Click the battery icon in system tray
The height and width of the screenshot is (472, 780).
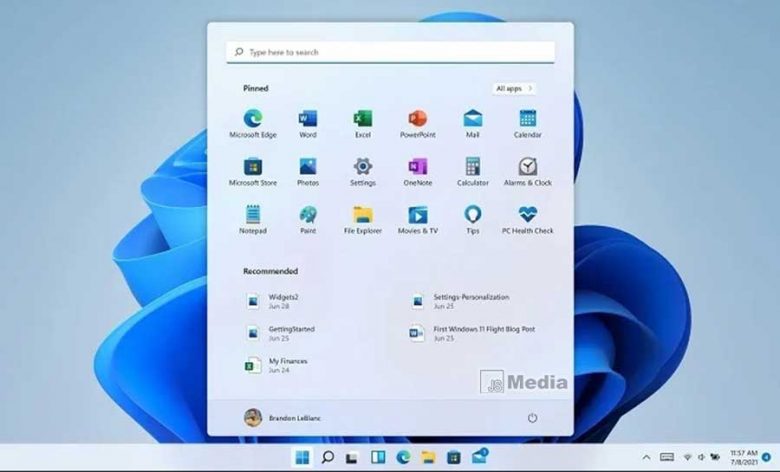pos(715,457)
